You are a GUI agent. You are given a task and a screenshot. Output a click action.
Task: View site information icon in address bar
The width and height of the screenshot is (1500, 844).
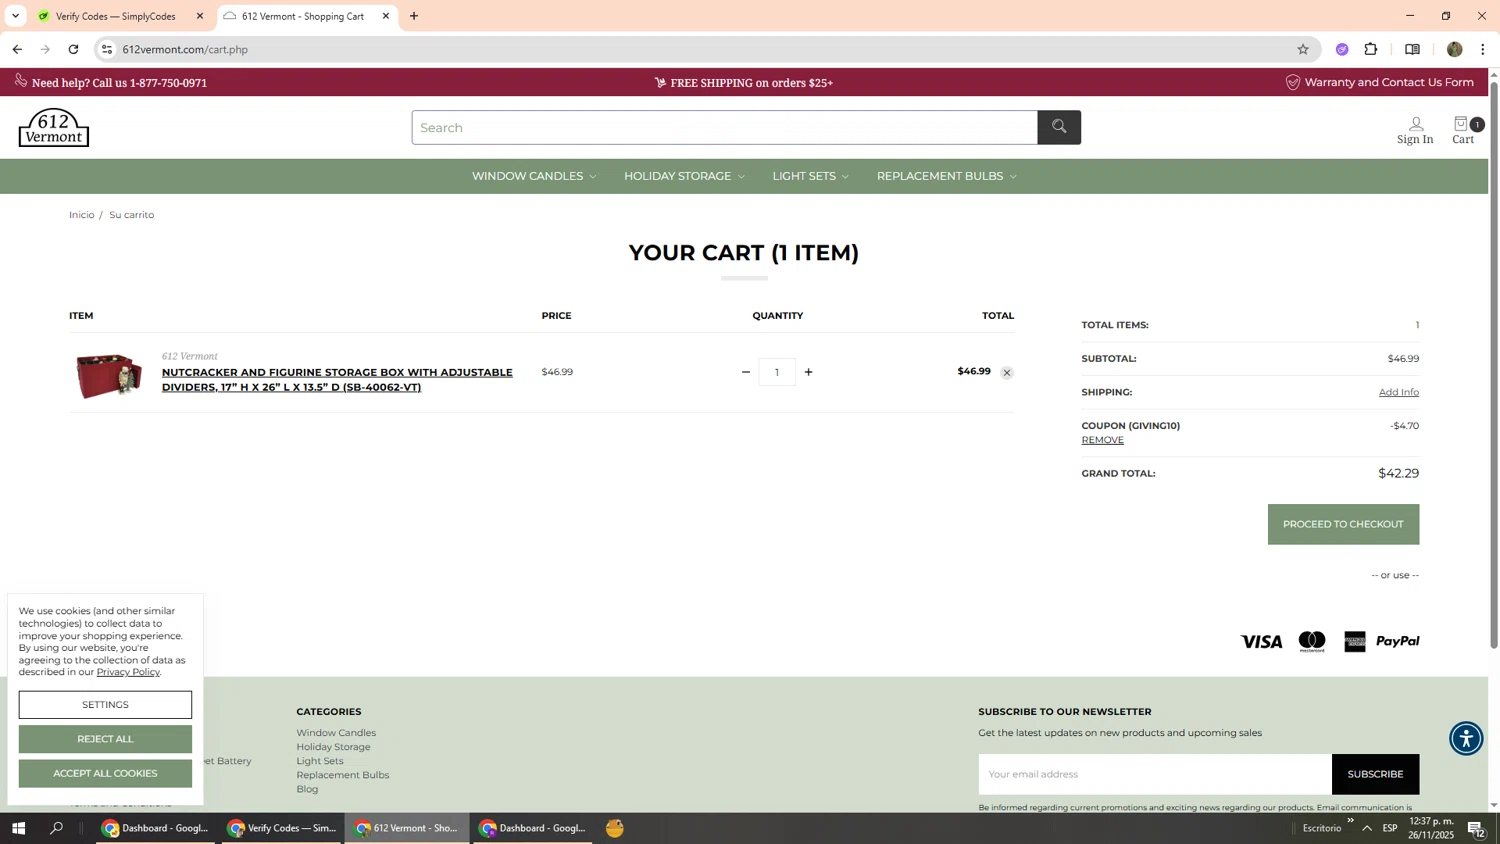pyautogui.click(x=107, y=49)
